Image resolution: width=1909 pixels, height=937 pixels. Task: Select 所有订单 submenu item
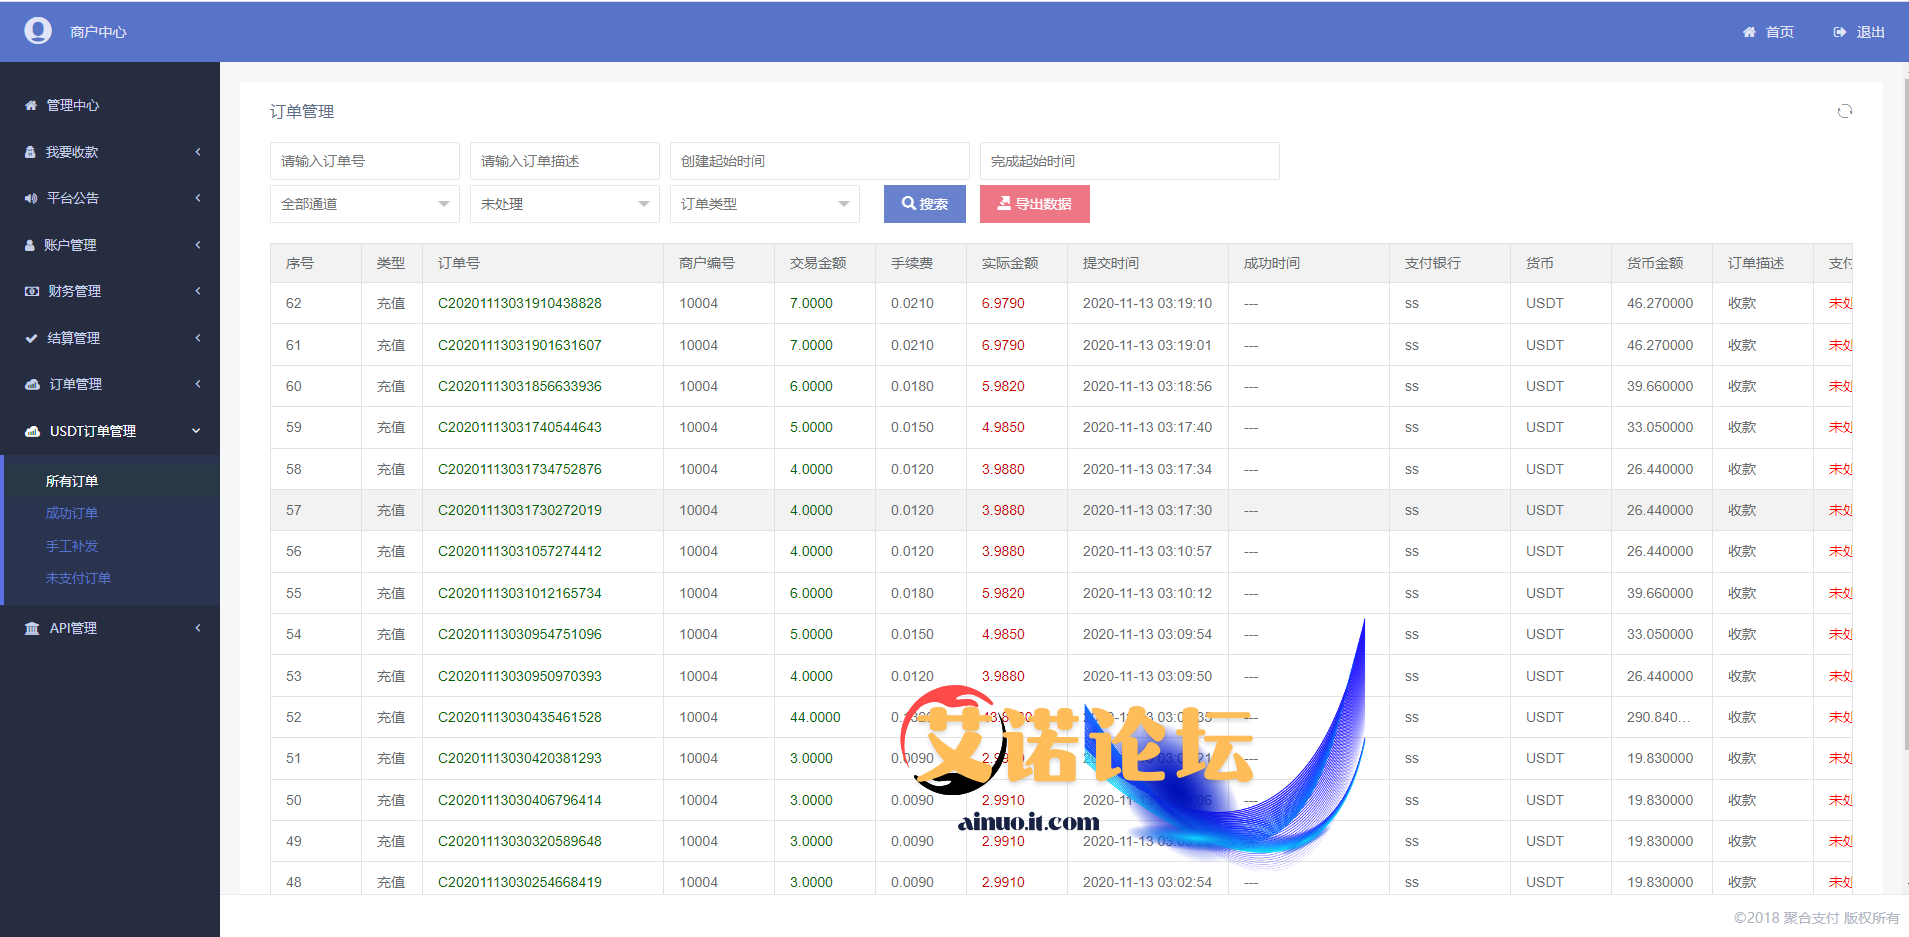pyautogui.click(x=72, y=481)
